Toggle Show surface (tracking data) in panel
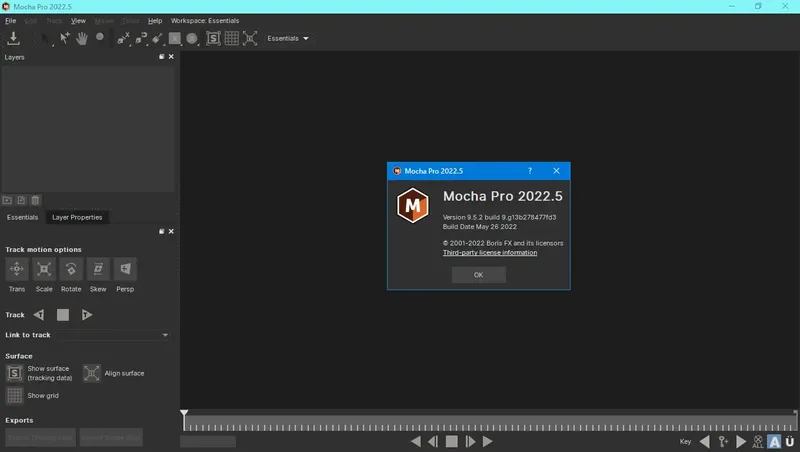 click(15, 373)
